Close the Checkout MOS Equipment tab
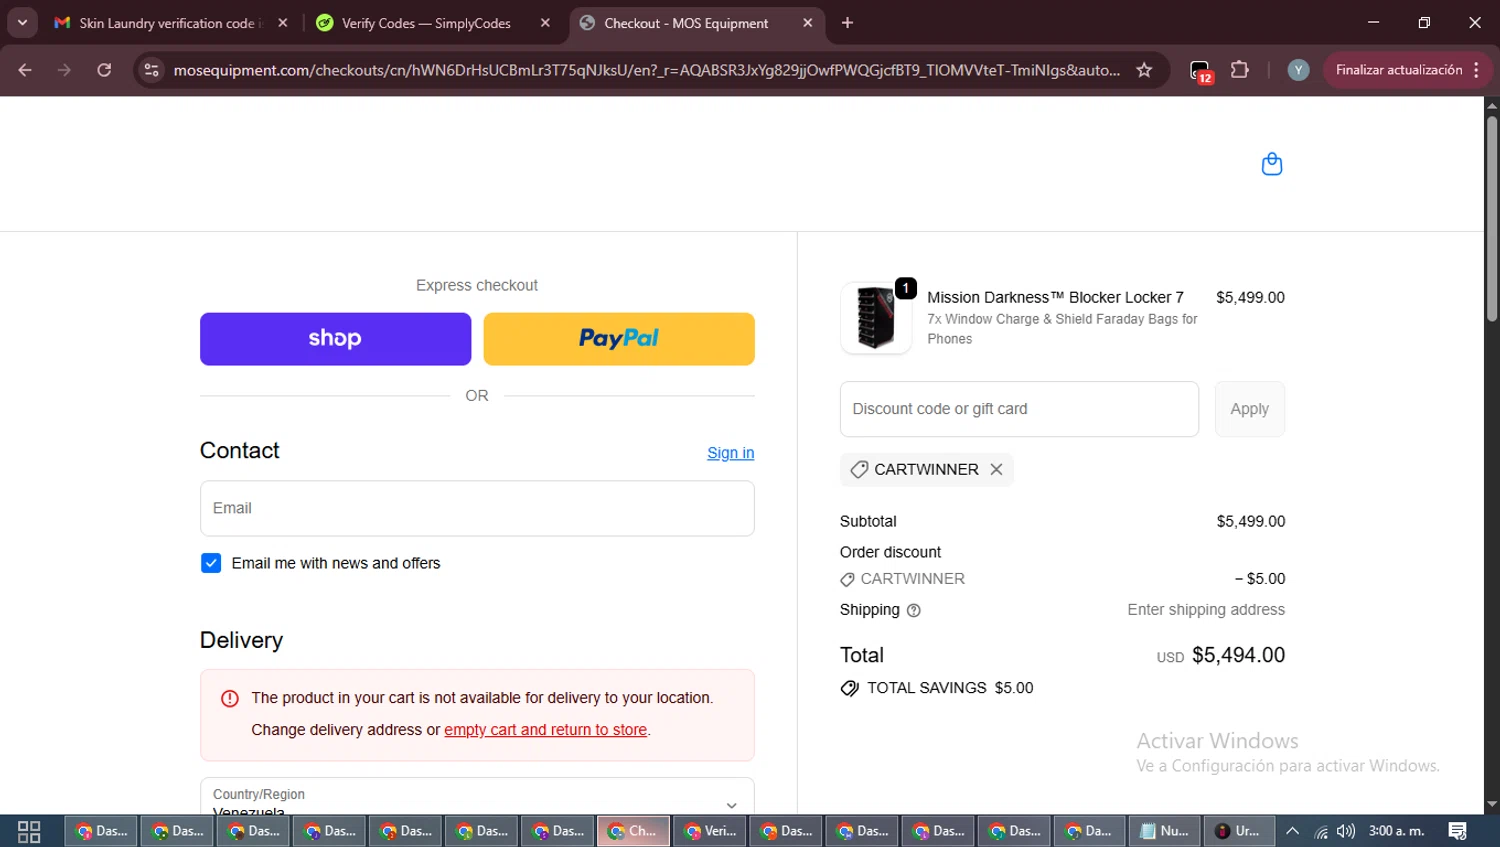The height and width of the screenshot is (847, 1500). click(808, 23)
